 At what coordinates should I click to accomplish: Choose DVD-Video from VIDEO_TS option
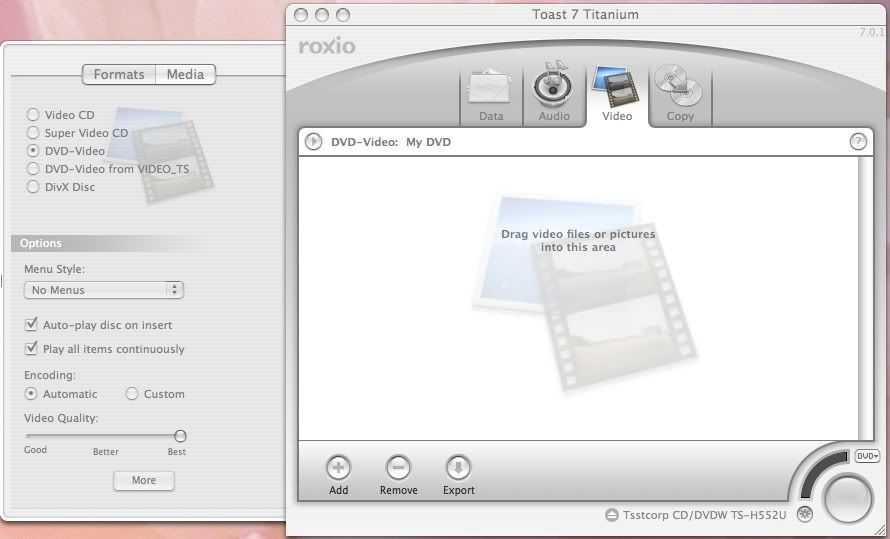[x=33, y=169]
